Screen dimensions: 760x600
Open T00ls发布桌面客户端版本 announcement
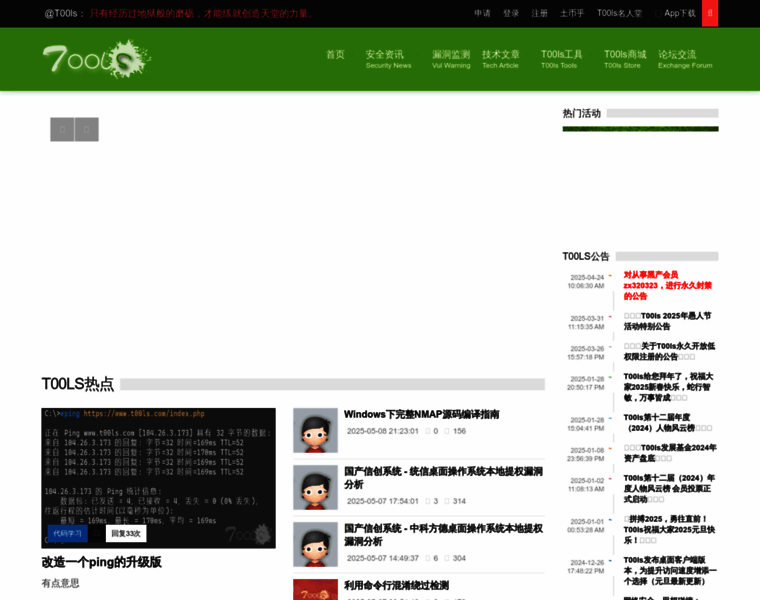670,570
